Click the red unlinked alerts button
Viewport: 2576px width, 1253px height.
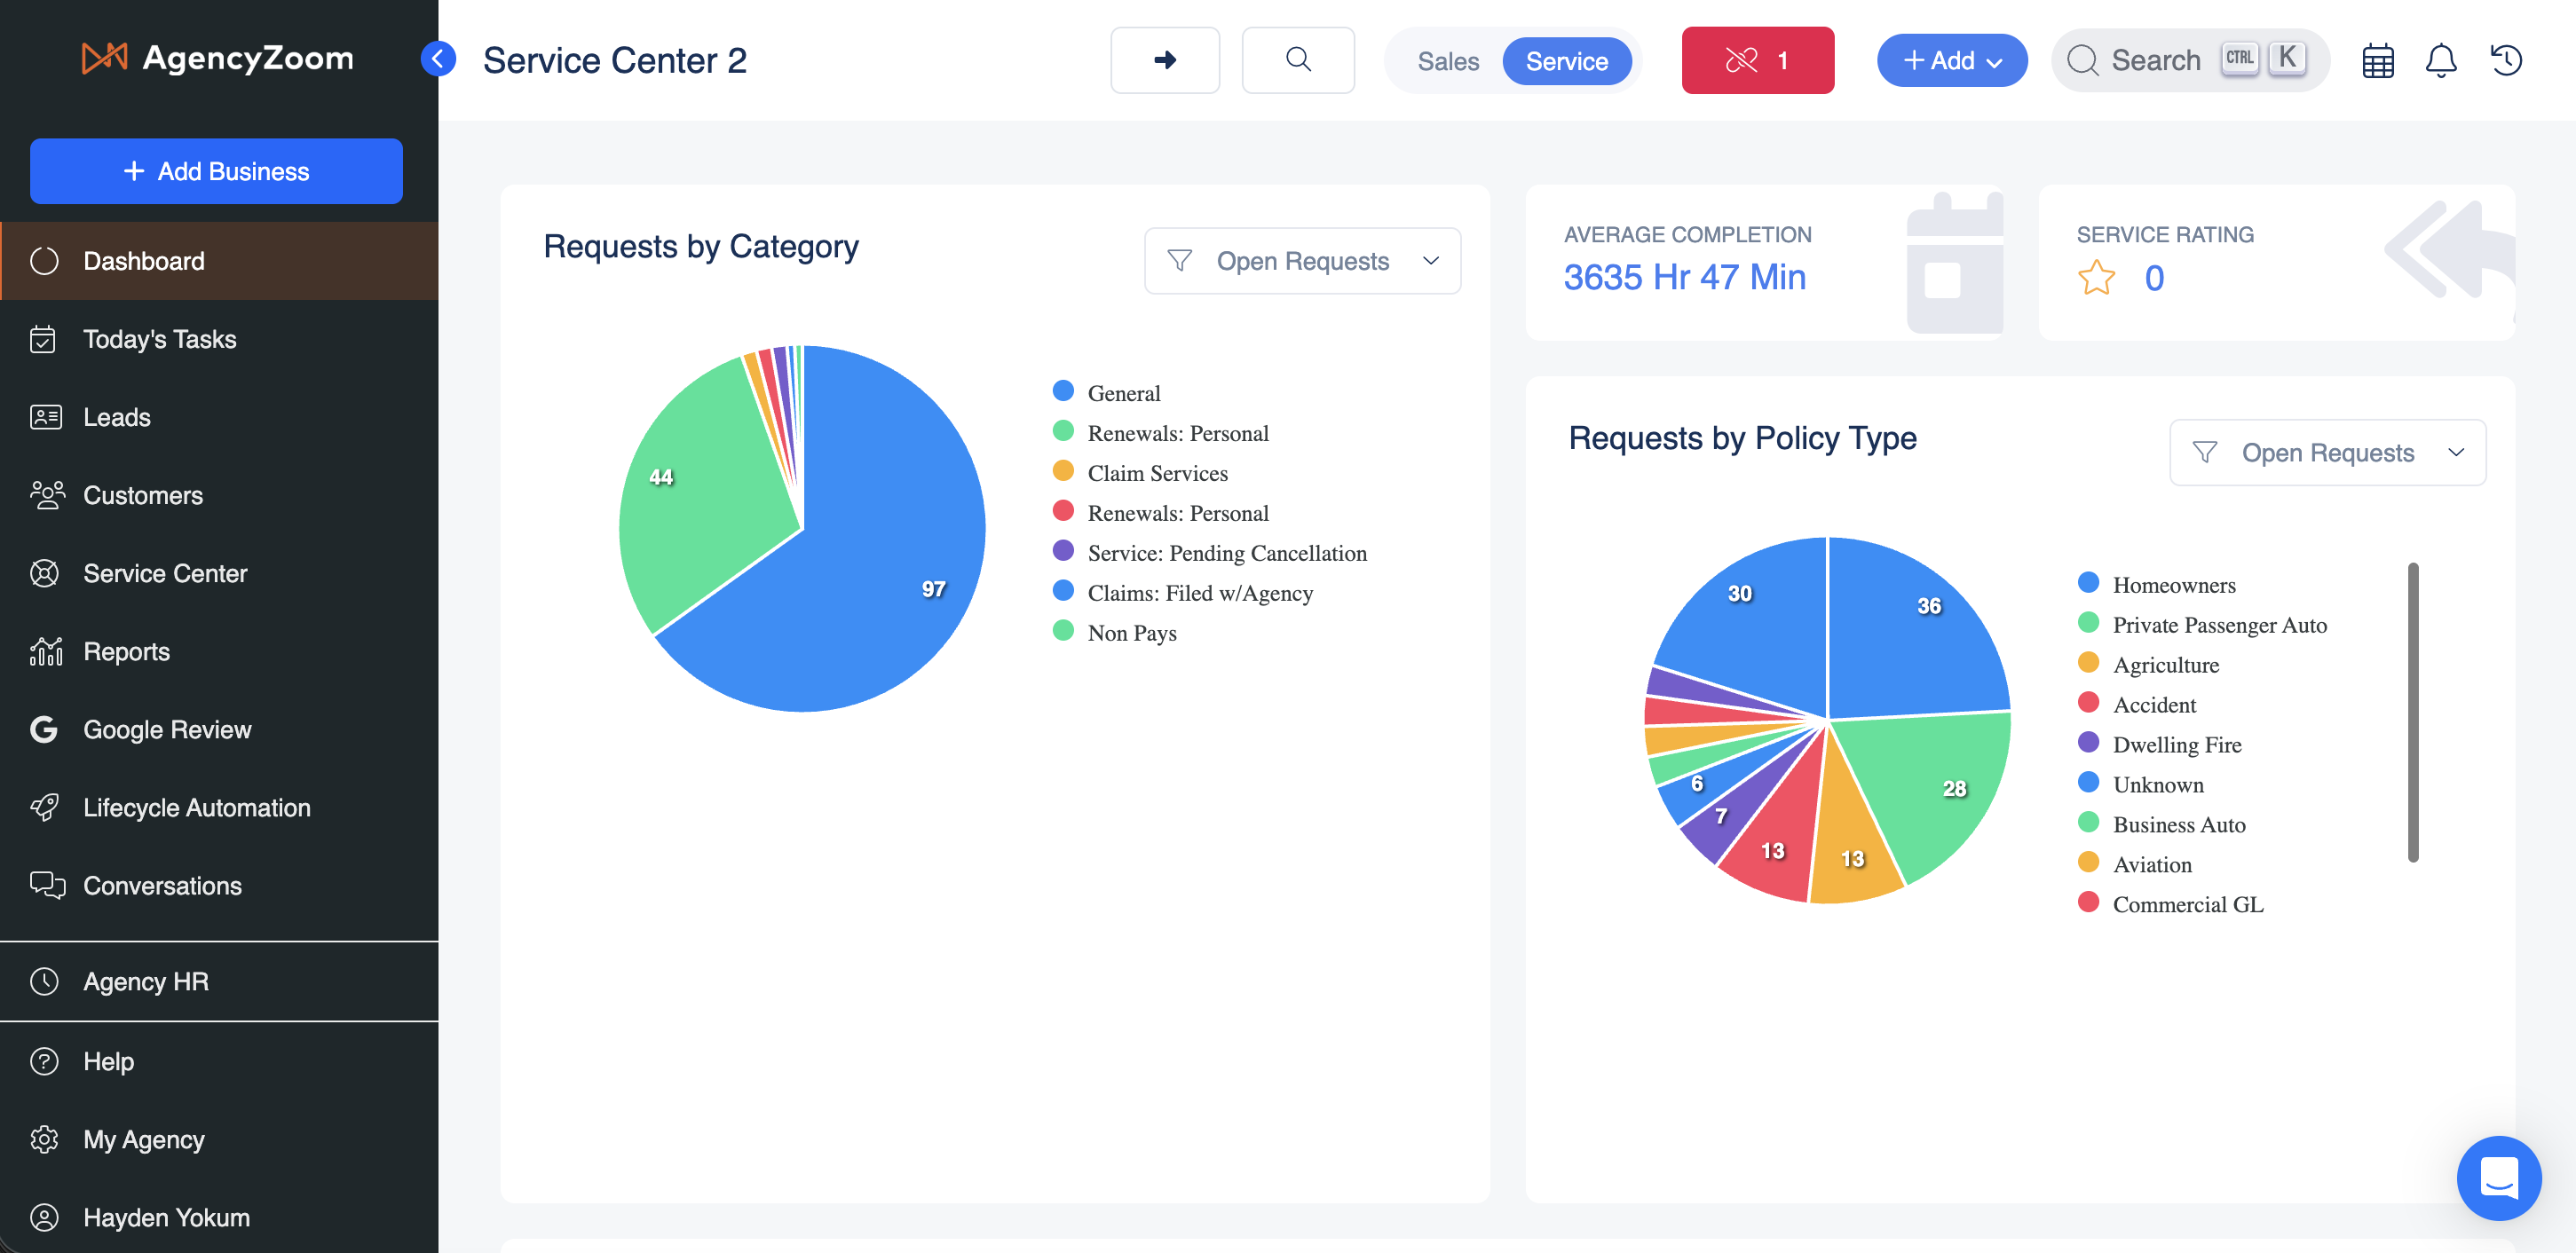(x=1757, y=61)
